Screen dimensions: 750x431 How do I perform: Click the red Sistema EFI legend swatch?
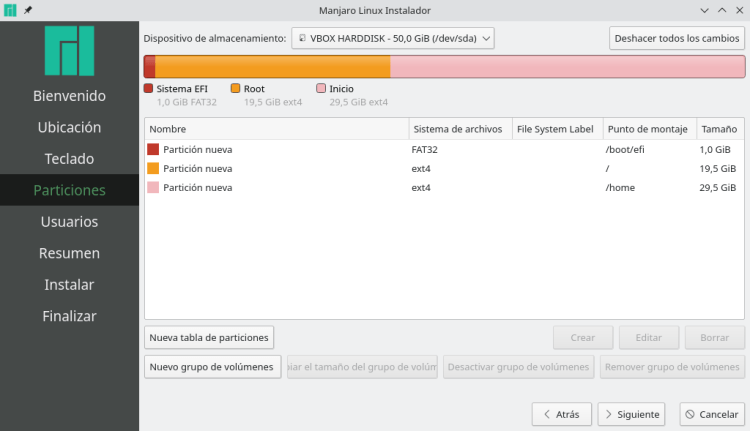click(148, 88)
